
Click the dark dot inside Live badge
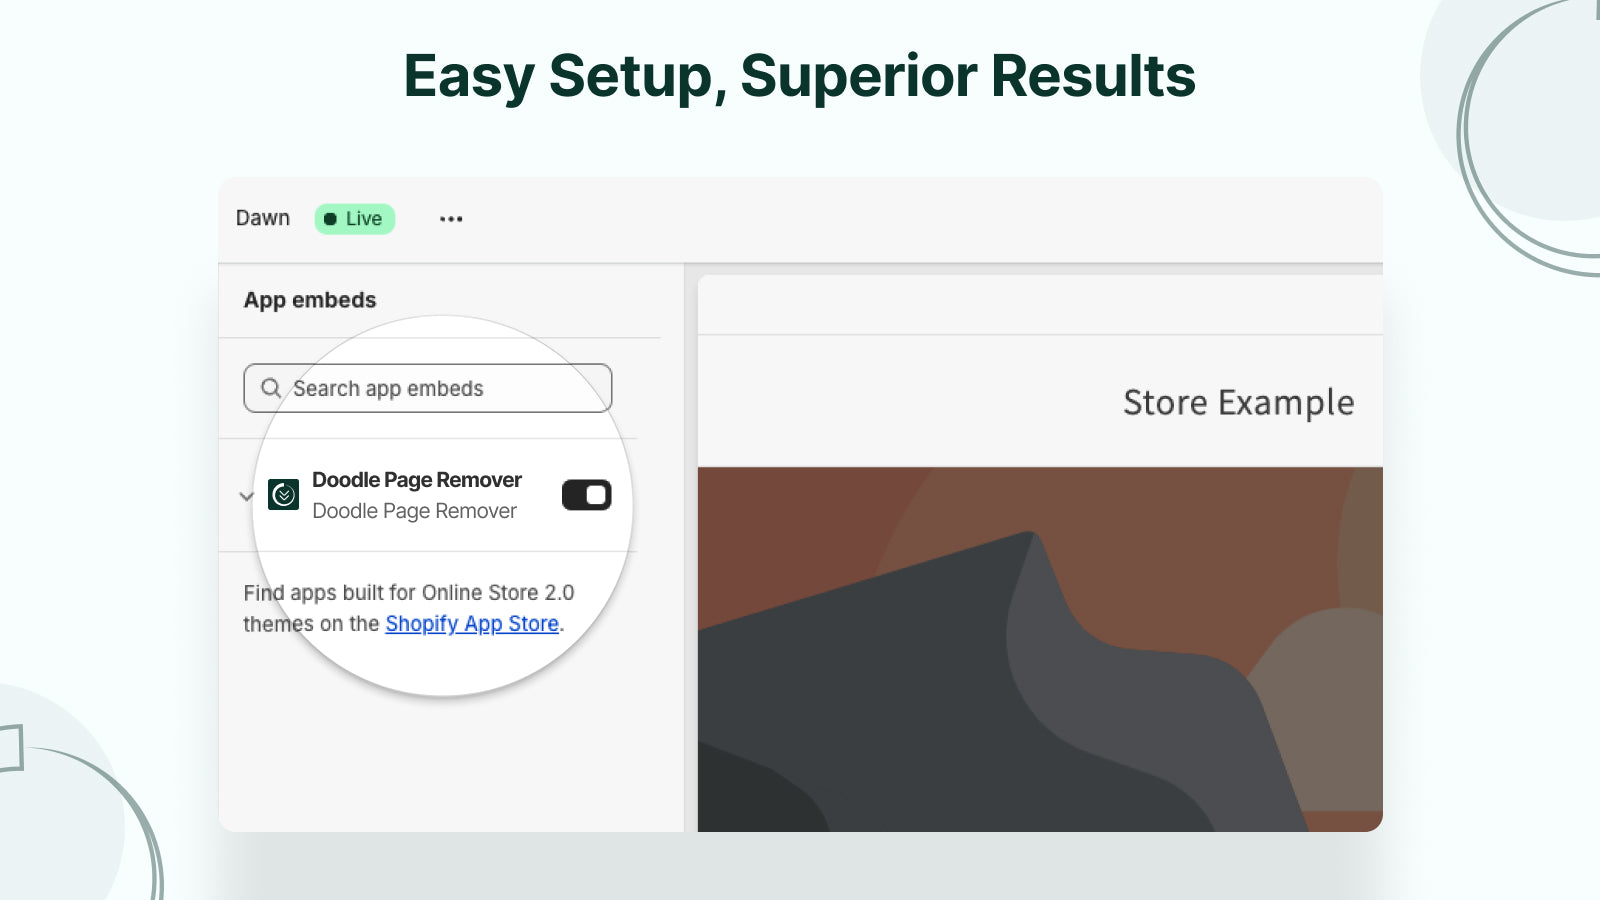tap(330, 219)
